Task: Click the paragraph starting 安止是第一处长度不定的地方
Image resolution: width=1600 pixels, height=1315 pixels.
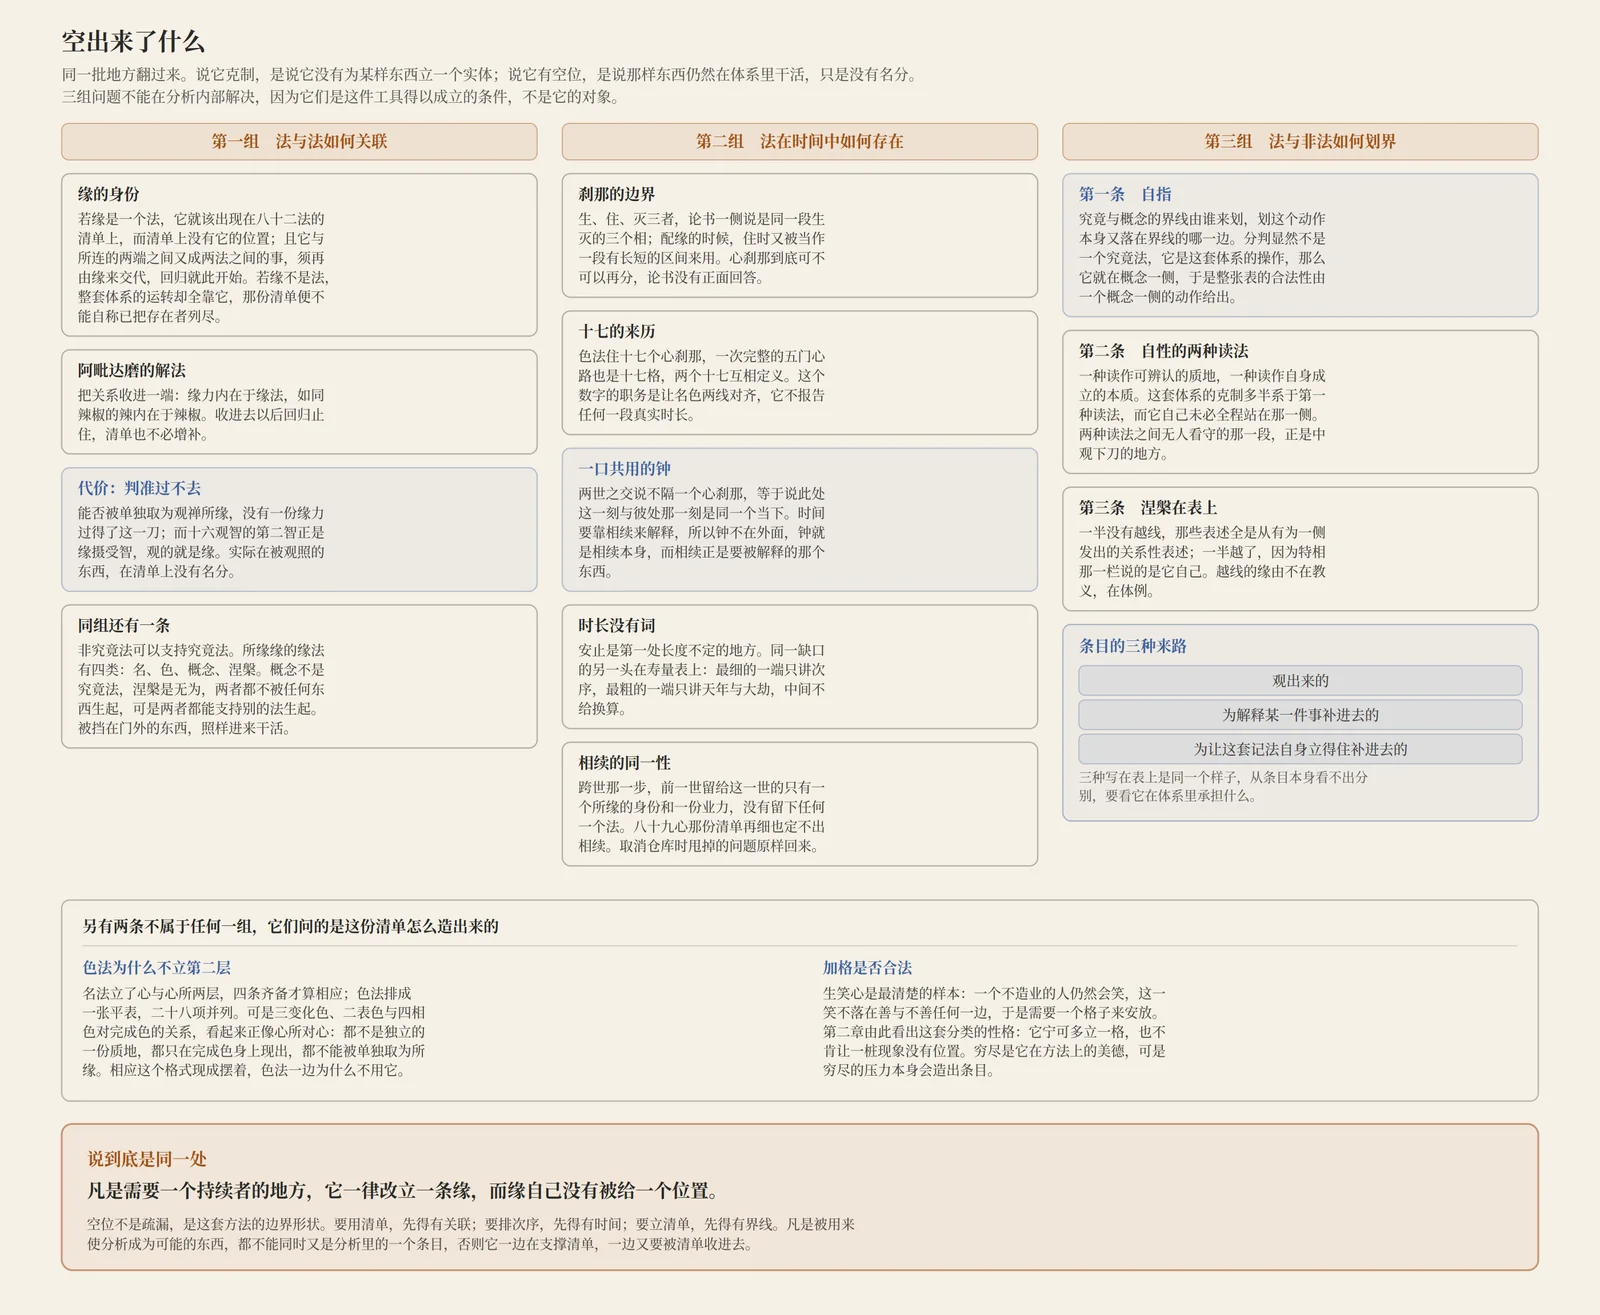Action: [x=702, y=679]
